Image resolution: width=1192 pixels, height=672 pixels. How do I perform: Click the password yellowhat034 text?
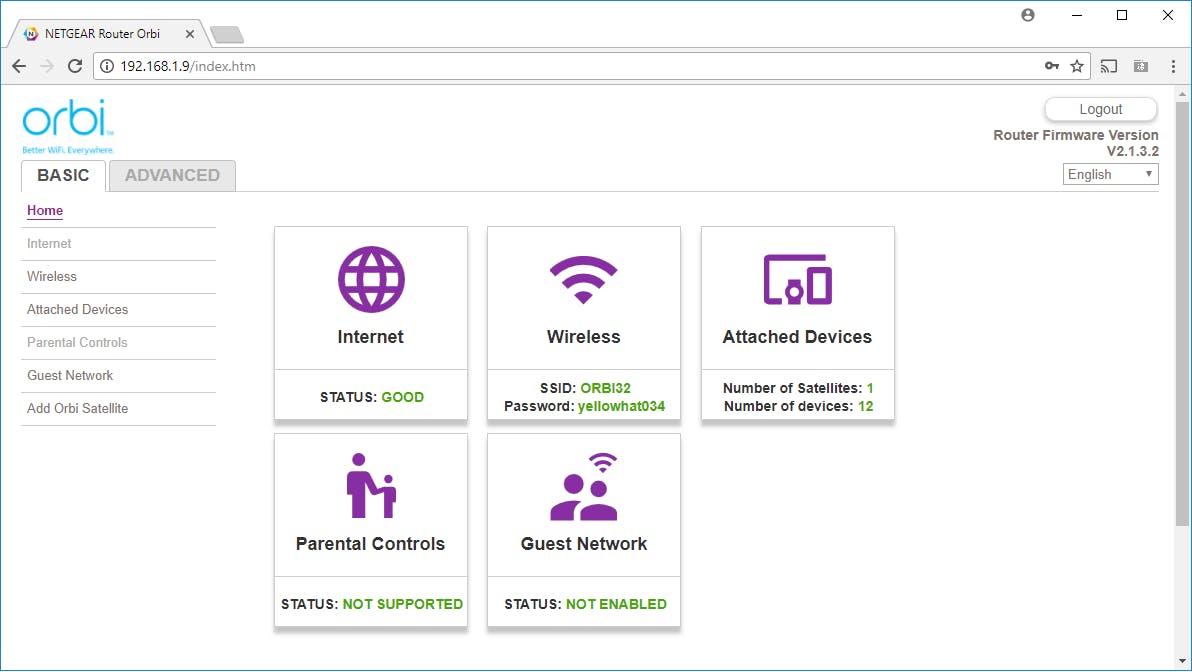click(621, 406)
